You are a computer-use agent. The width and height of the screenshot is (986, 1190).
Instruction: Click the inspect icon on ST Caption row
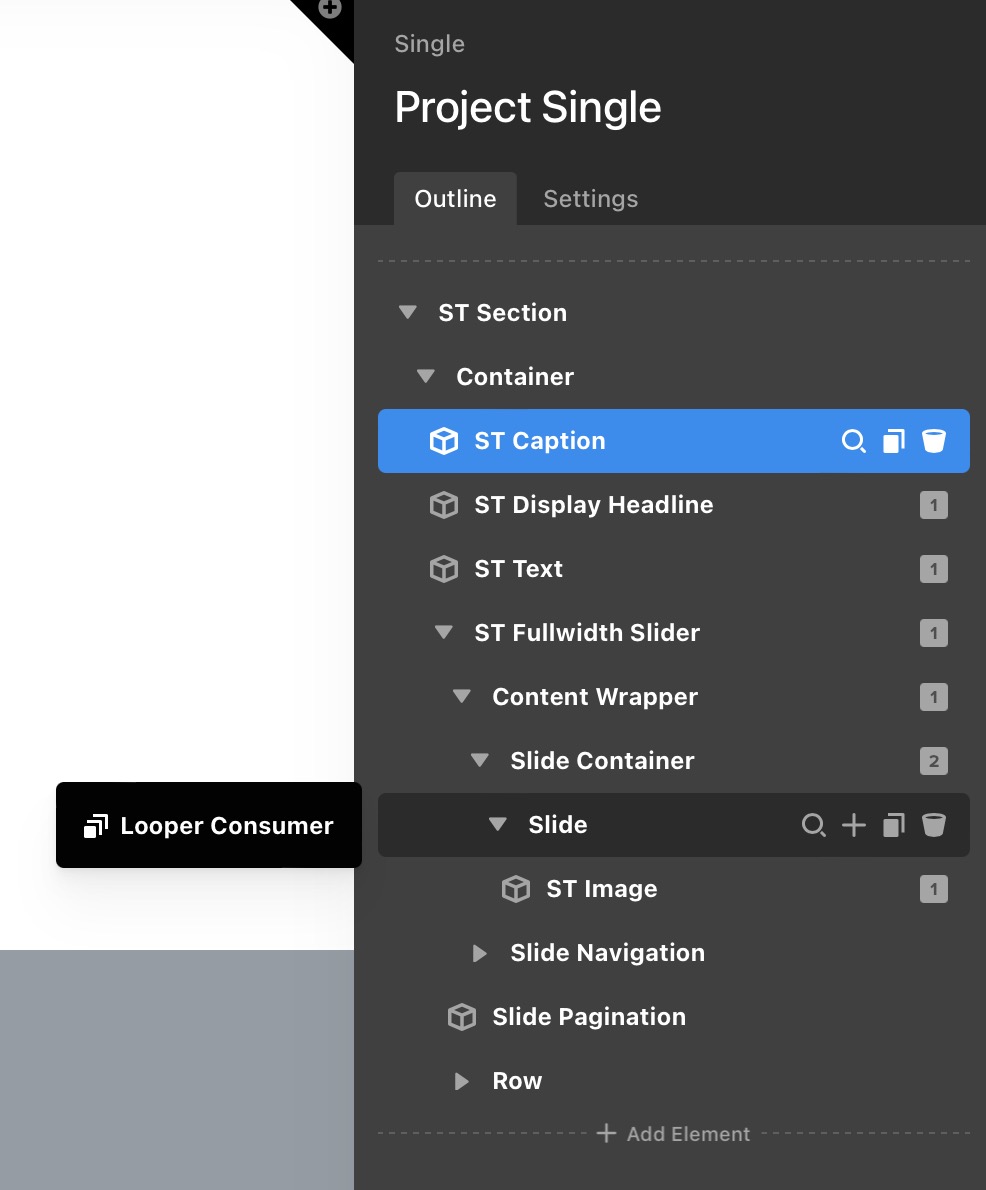pos(853,441)
